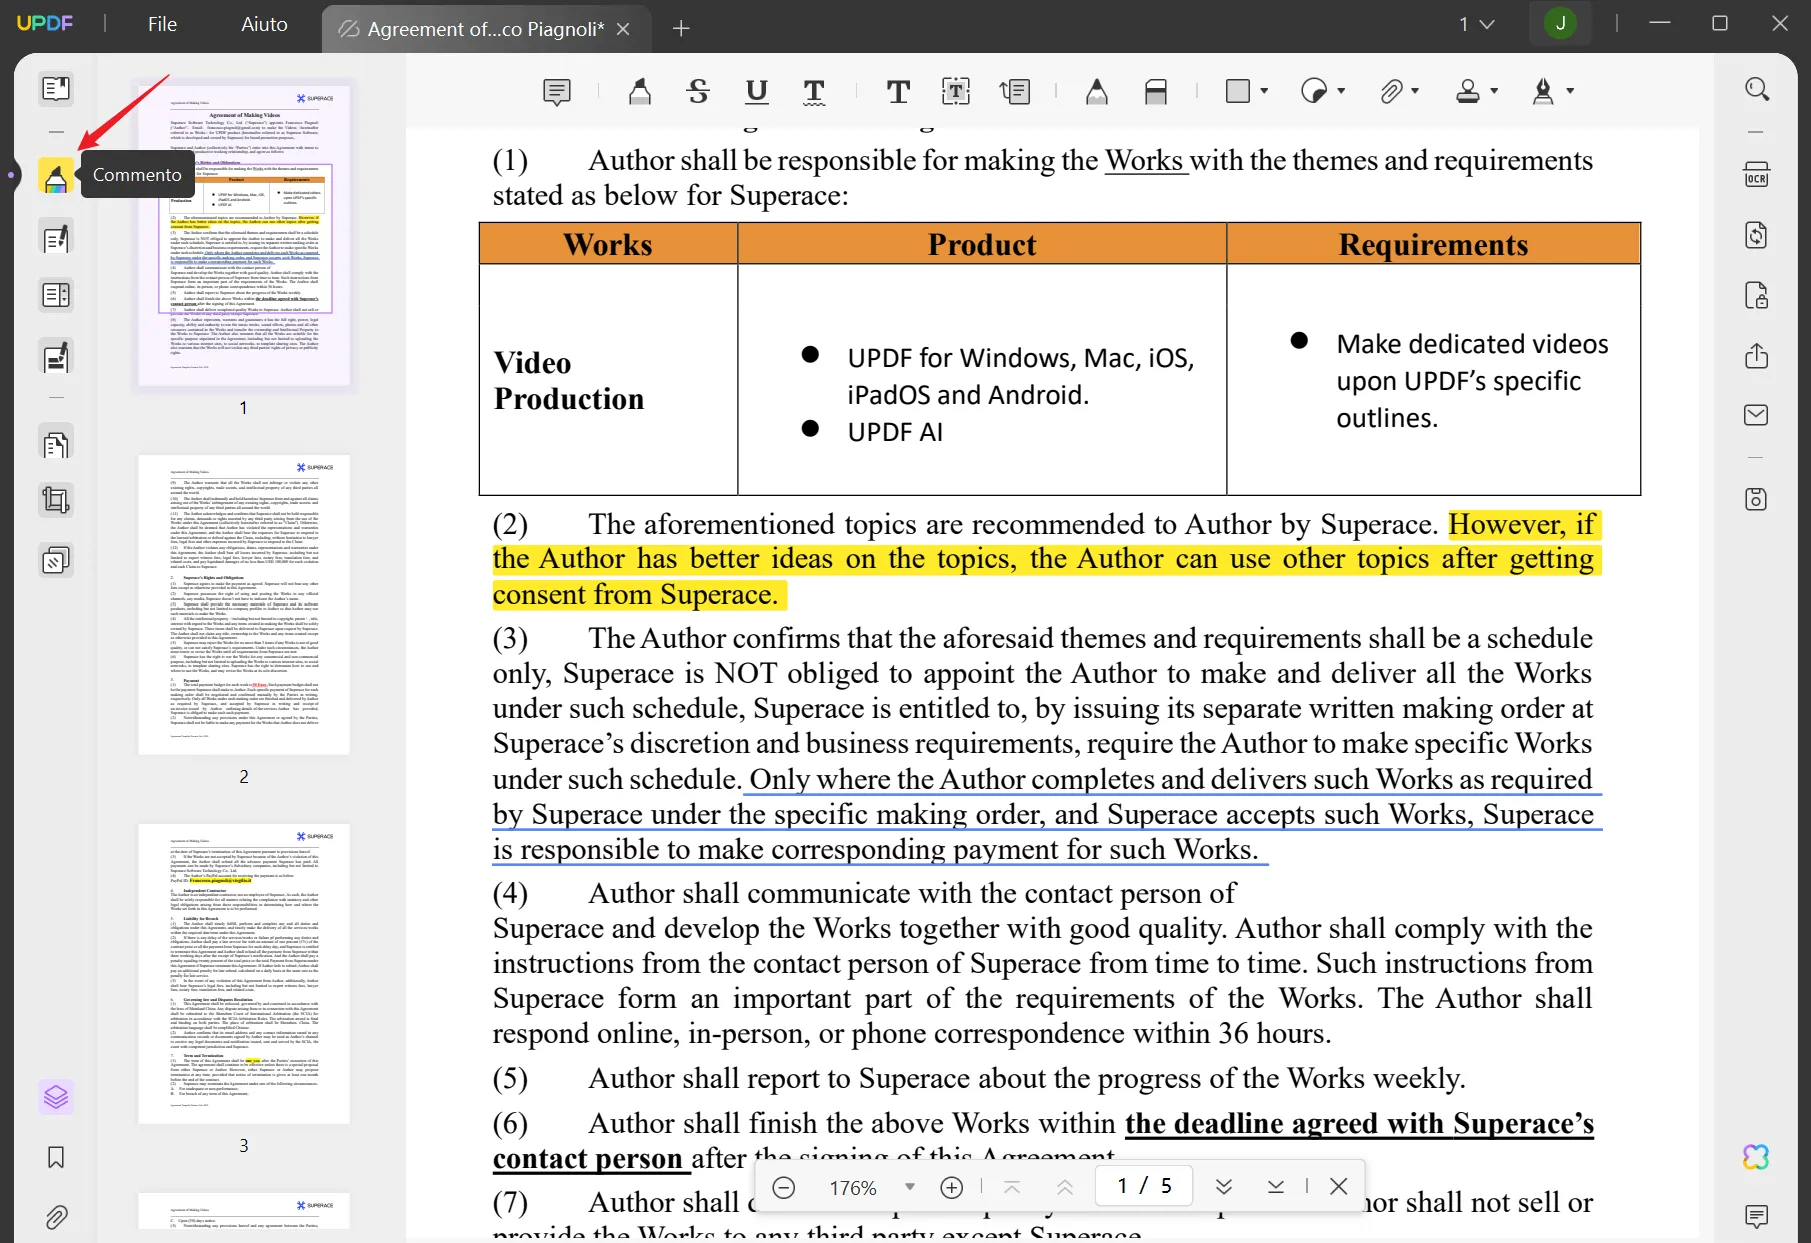Viewport: 1811px width, 1243px height.
Task: Click the 'UPDF AI' bullet in Product column
Action: (x=894, y=432)
